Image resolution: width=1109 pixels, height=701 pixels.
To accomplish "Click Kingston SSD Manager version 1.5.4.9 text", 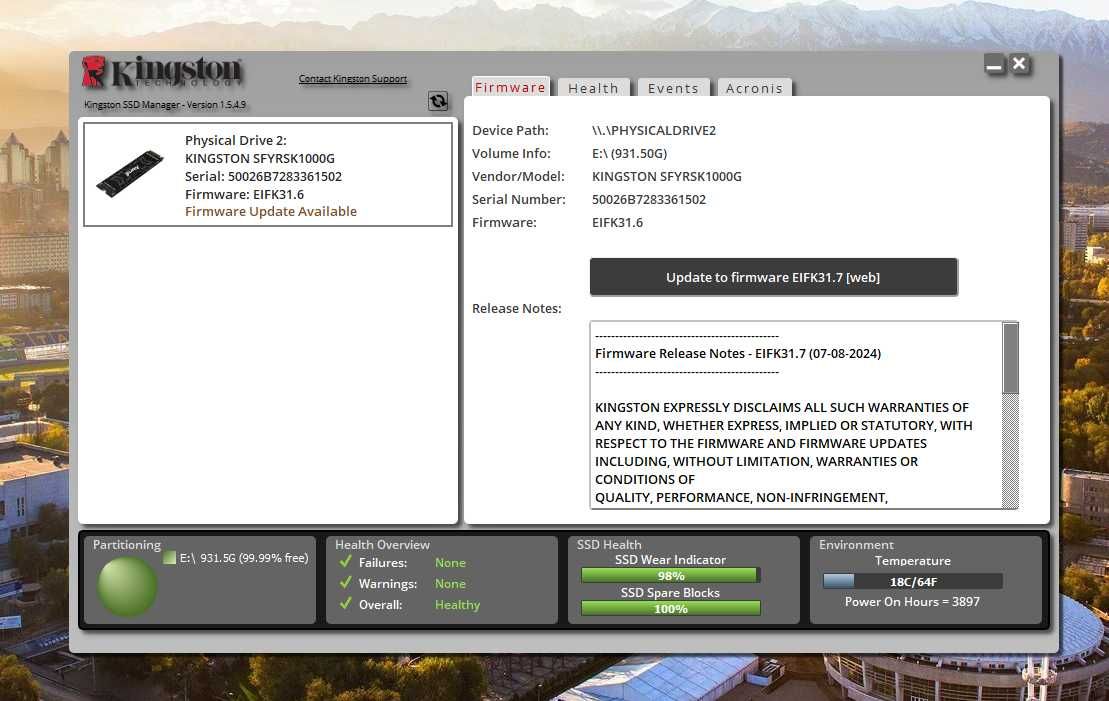I will (165, 105).
